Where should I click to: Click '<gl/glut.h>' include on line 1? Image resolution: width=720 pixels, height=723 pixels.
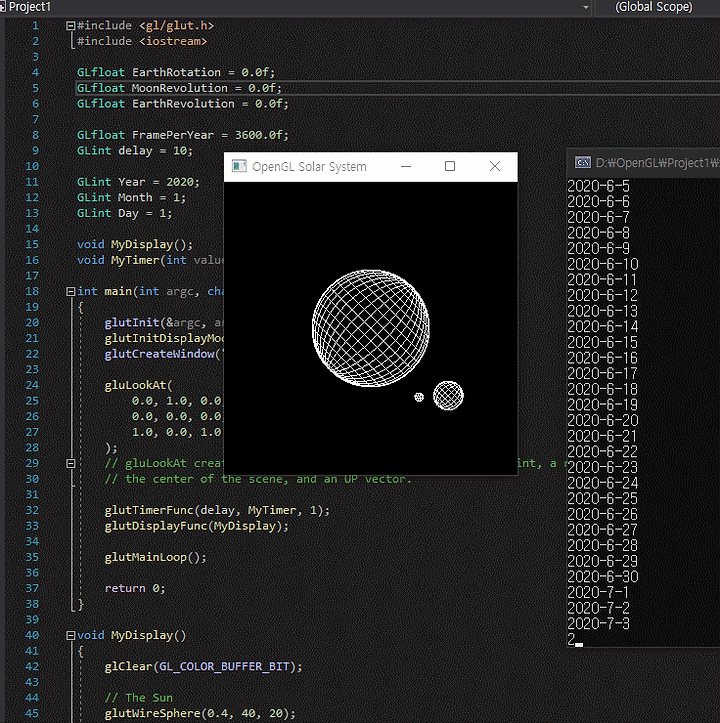[176, 26]
